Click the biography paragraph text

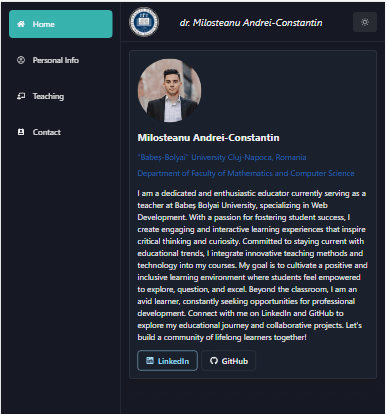(x=252, y=265)
